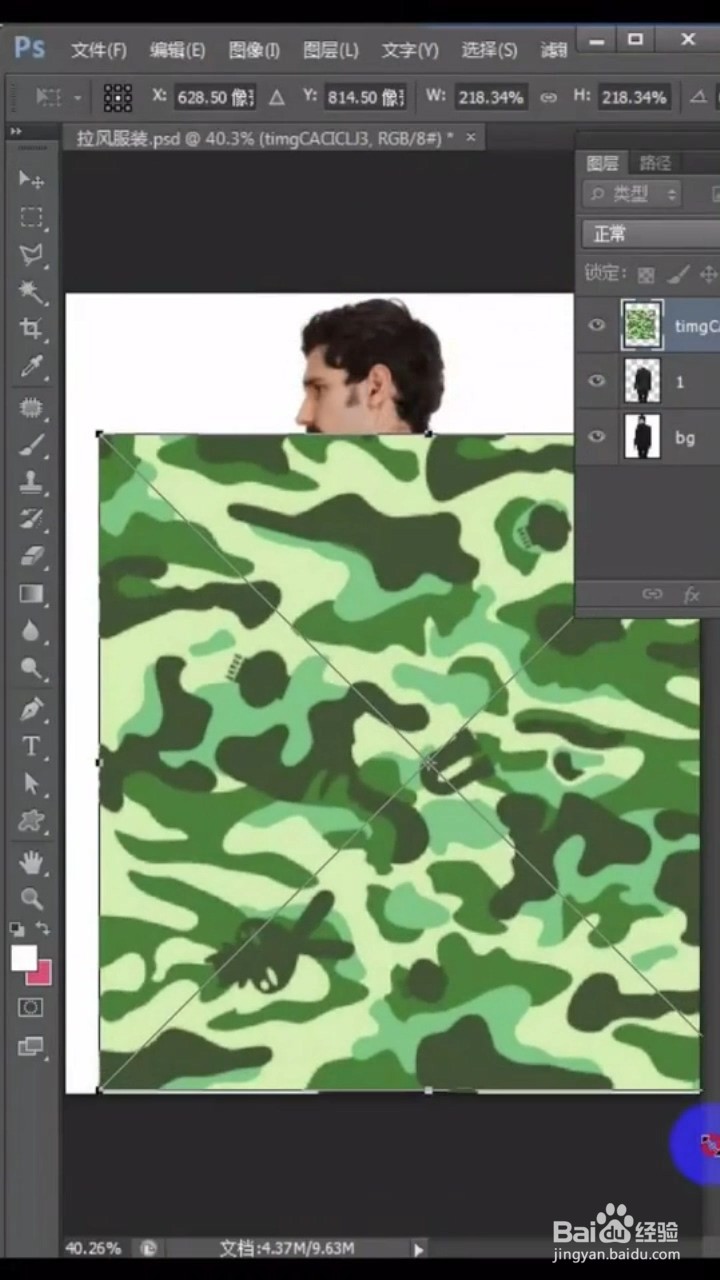Lock image pixels with brush icon

pyautogui.click(x=677, y=273)
